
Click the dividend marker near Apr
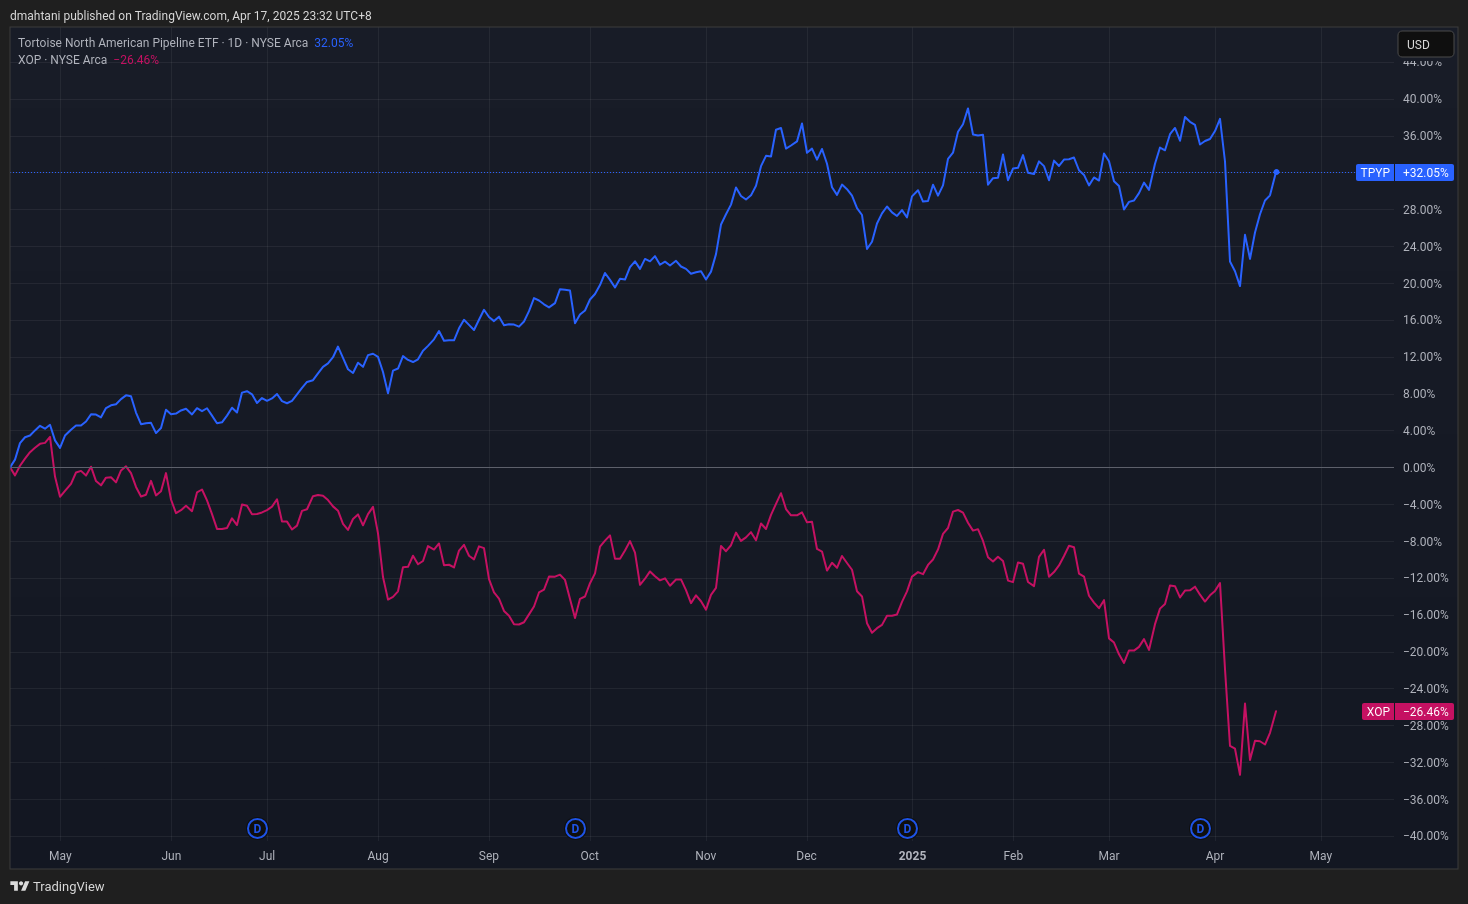[x=1200, y=828]
